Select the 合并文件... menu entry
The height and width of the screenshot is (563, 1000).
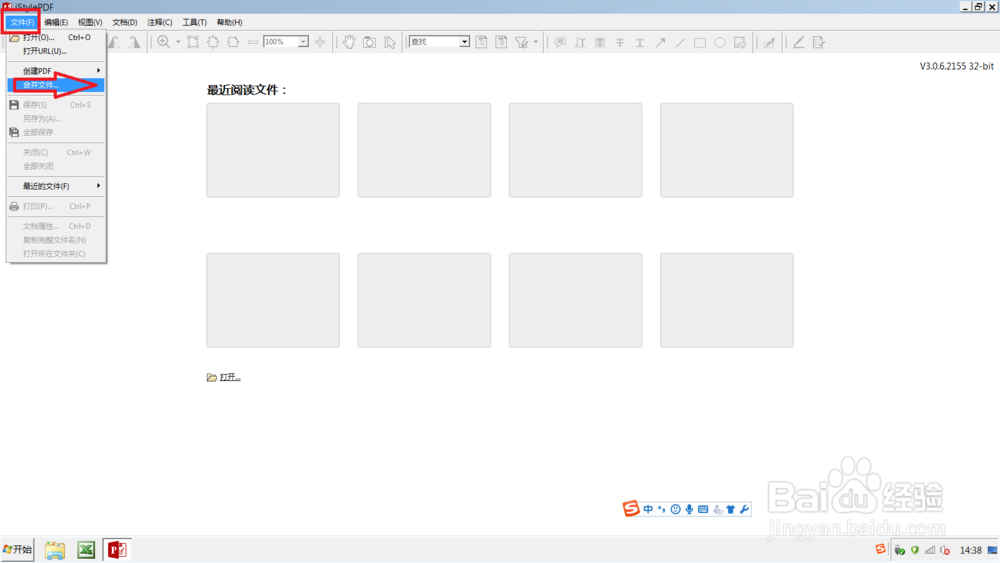click(55, 85)
